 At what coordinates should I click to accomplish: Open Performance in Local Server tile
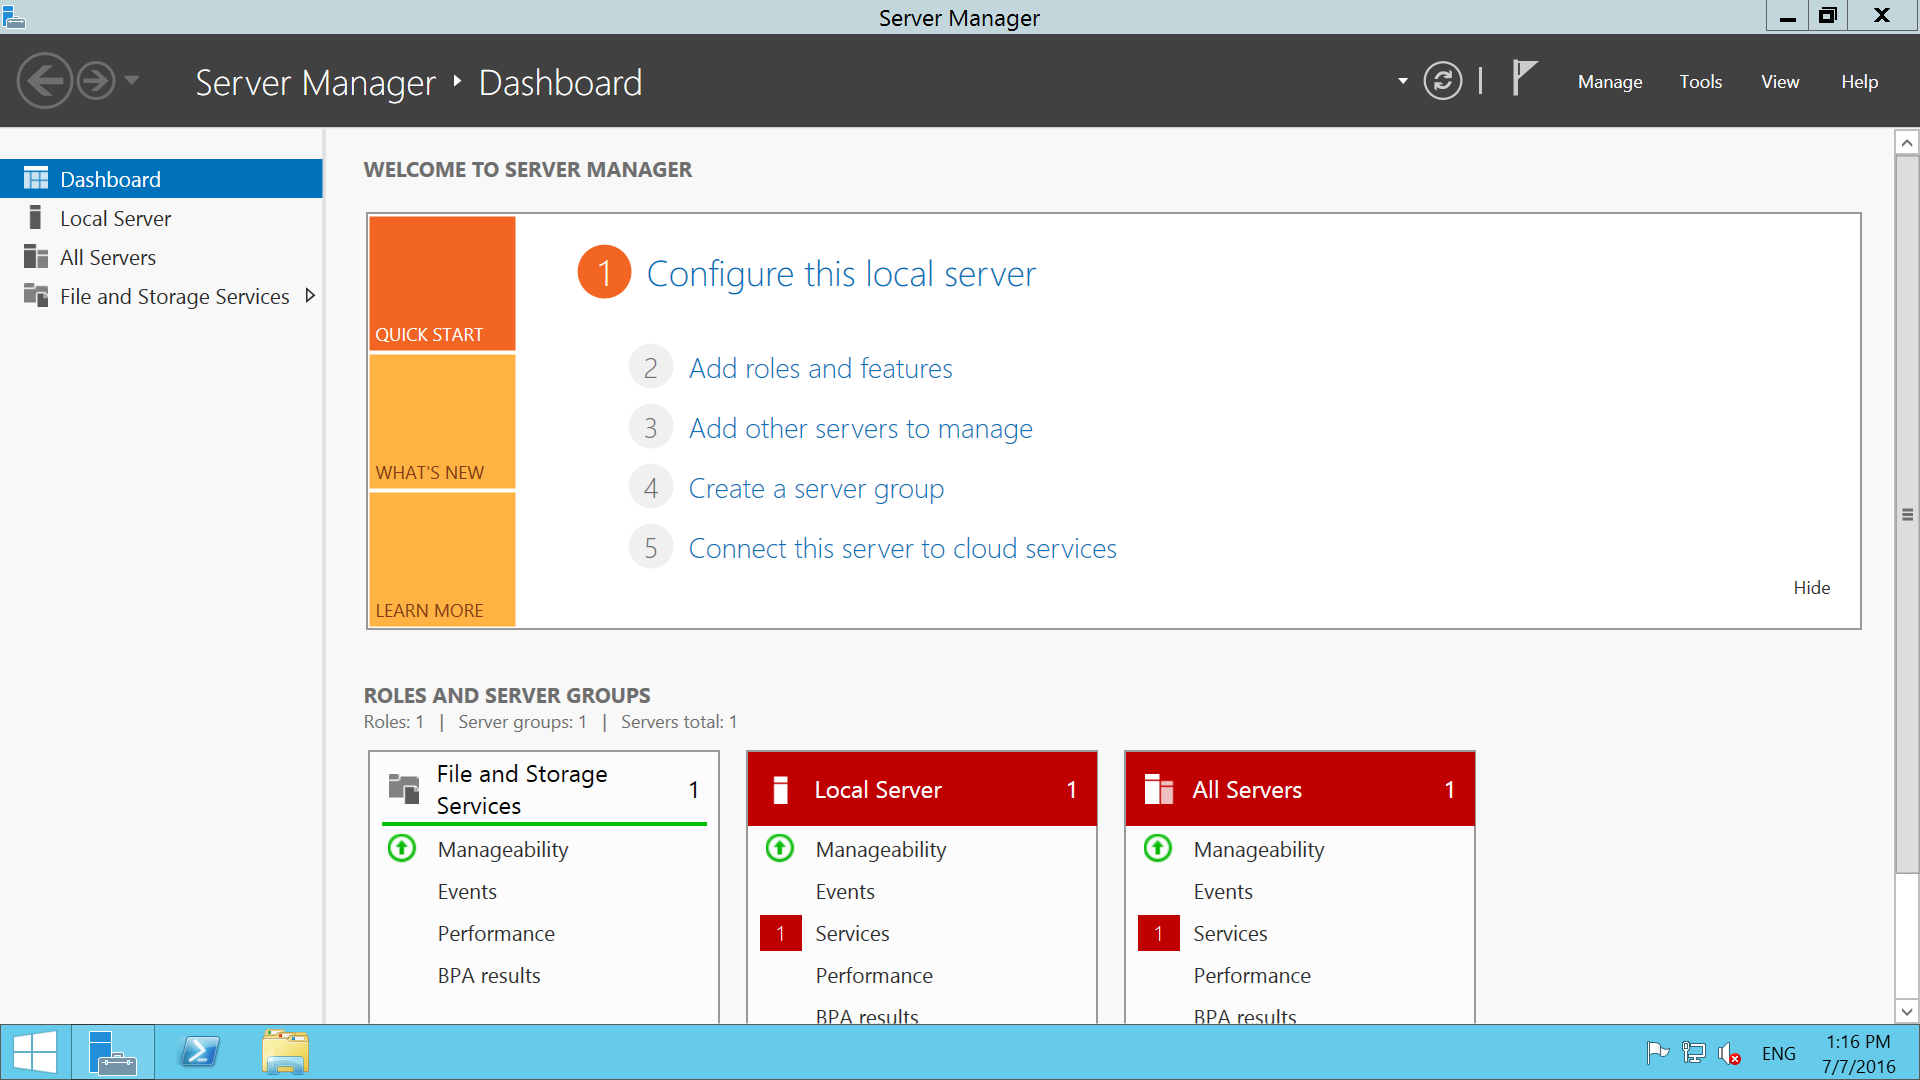(873, 975)
